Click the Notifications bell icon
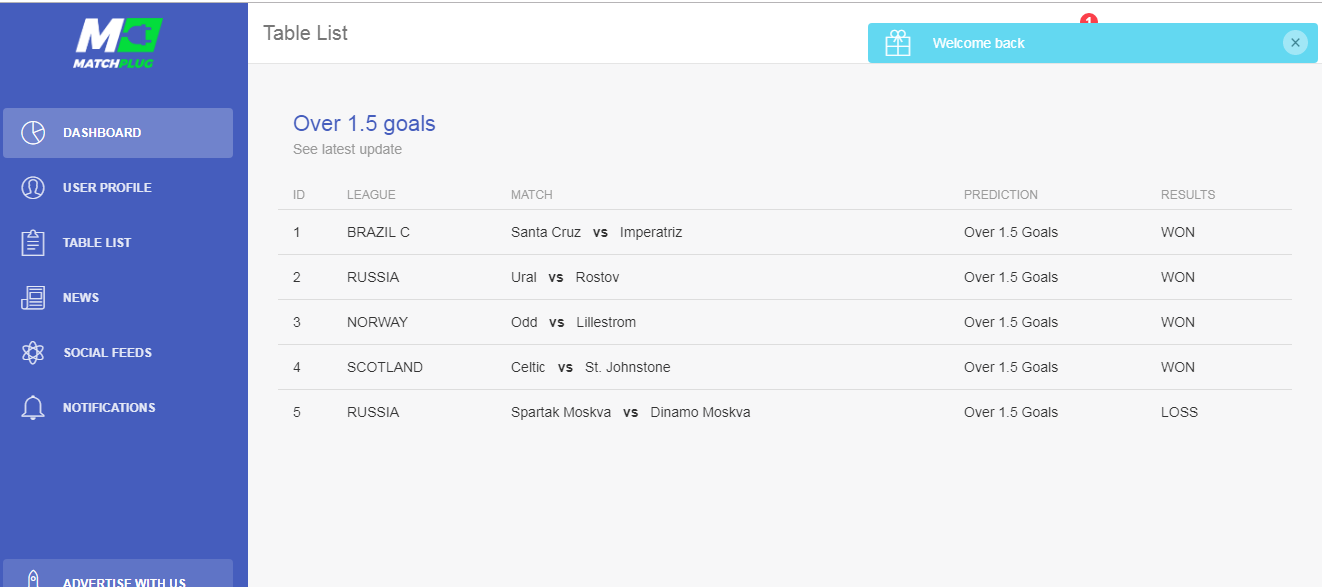 33,408
